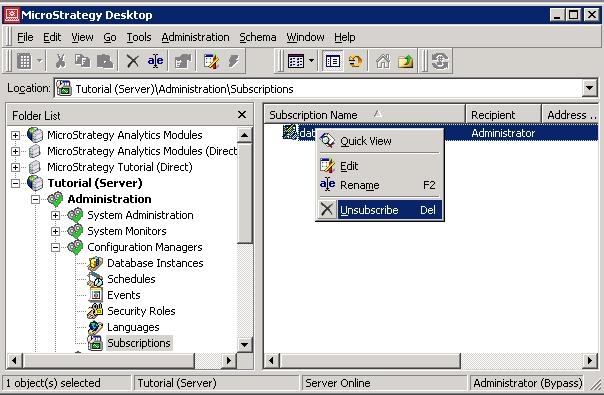Open the Tools menu
604x395 pixels.
click(139, 37)
